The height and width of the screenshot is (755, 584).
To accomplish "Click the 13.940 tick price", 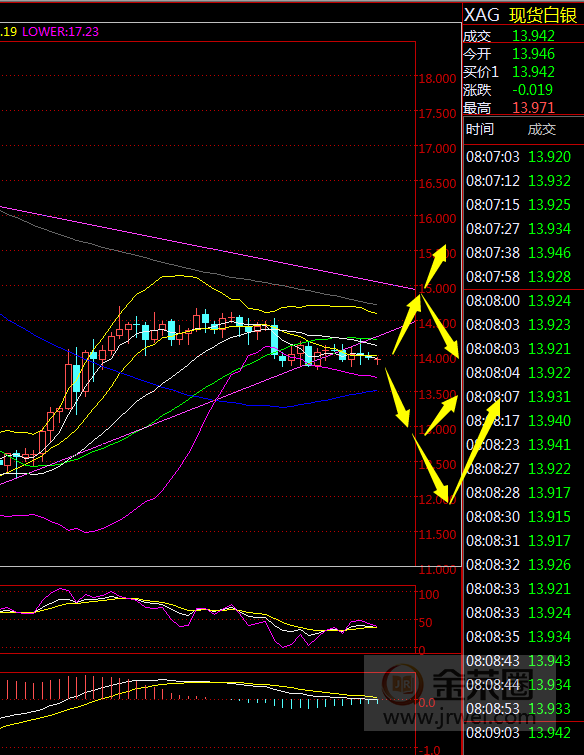I will coord(549,421).
